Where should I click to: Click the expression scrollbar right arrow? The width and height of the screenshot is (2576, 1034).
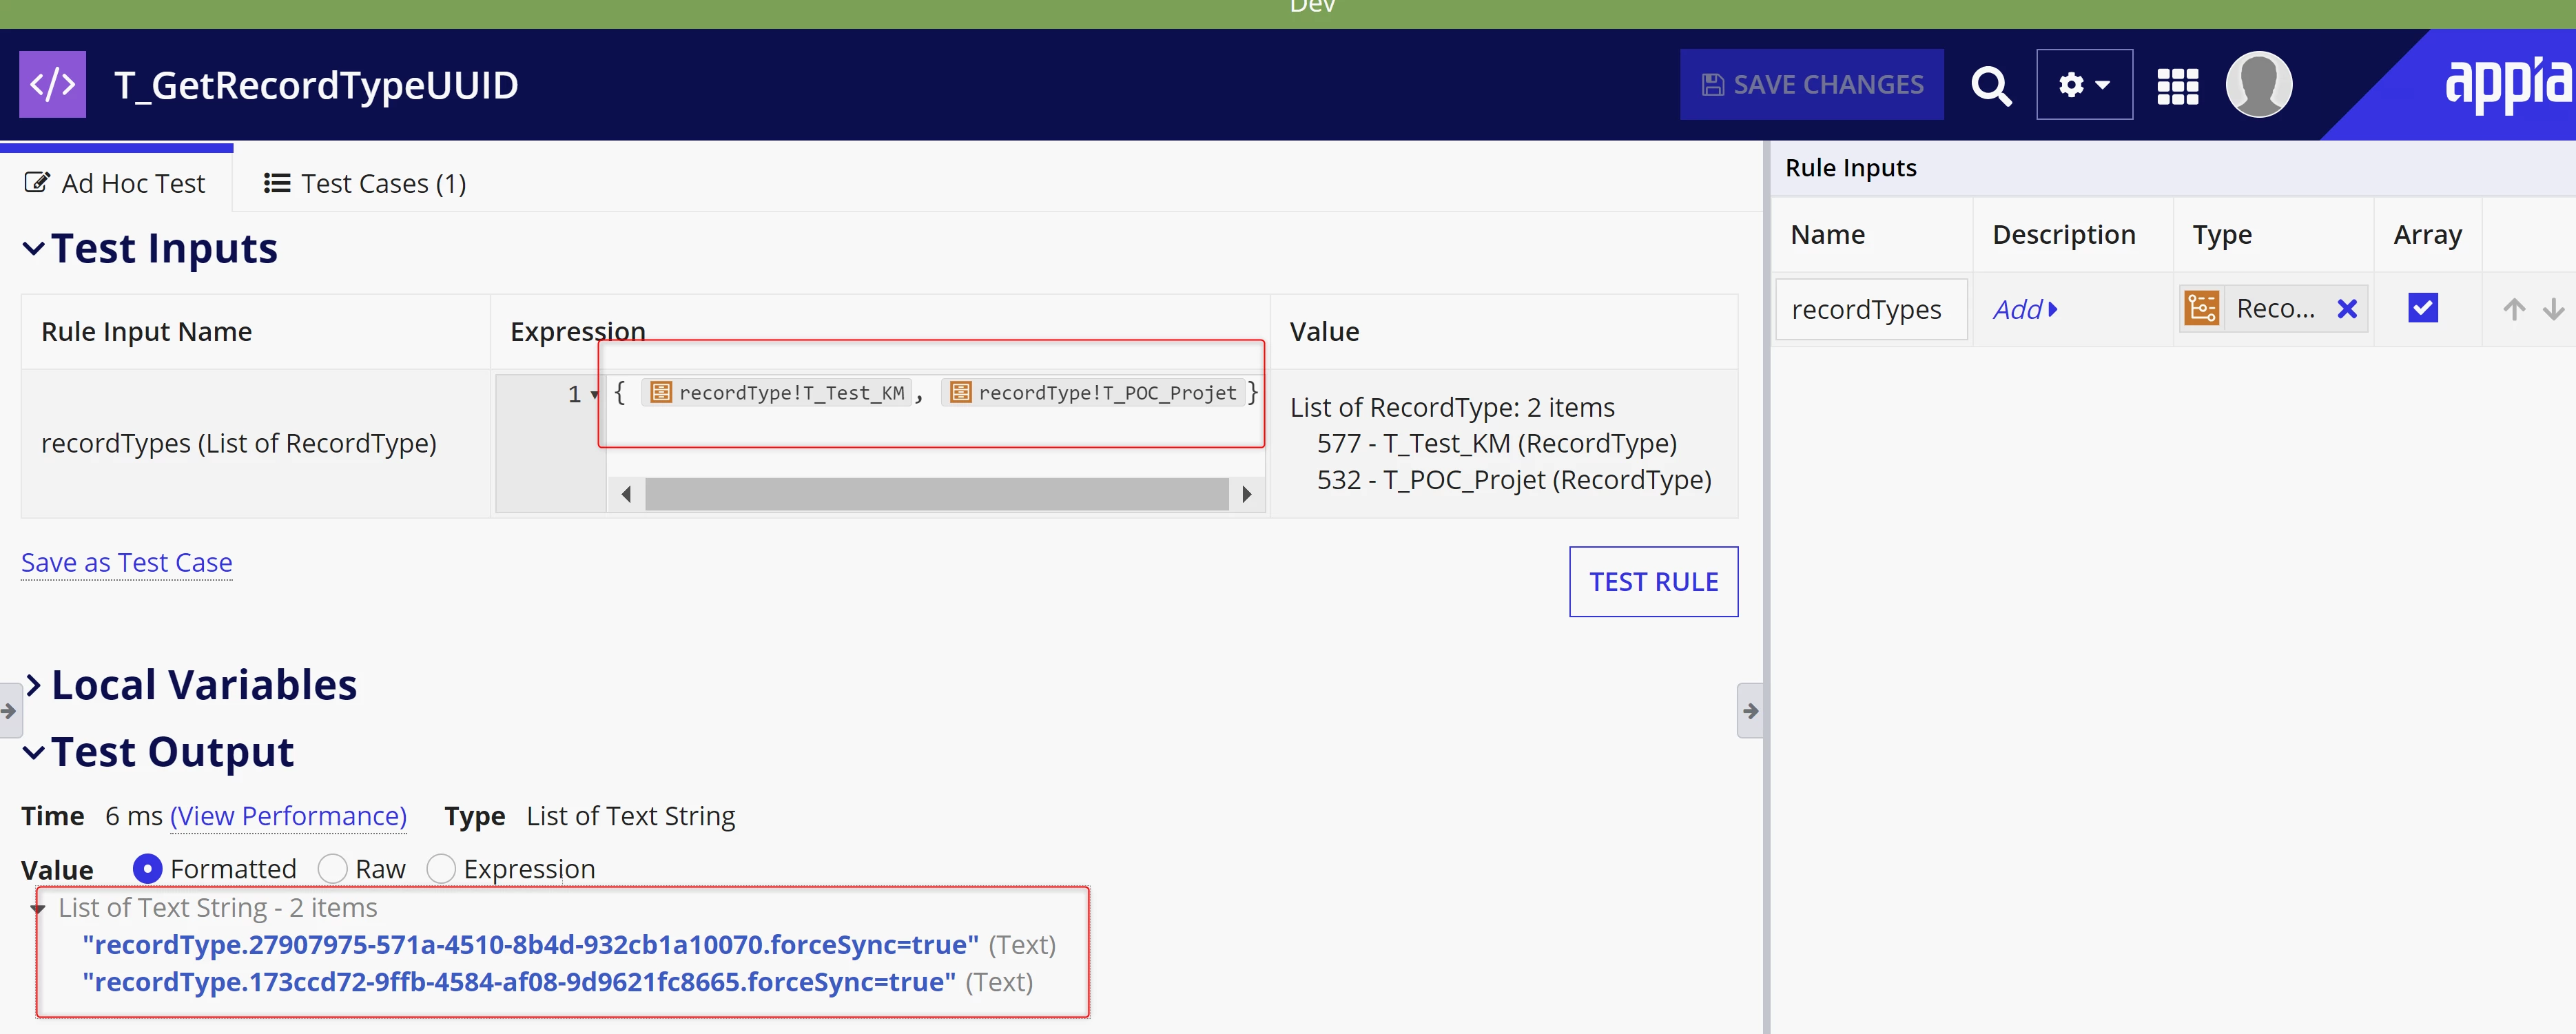[x=1246, y=494]
